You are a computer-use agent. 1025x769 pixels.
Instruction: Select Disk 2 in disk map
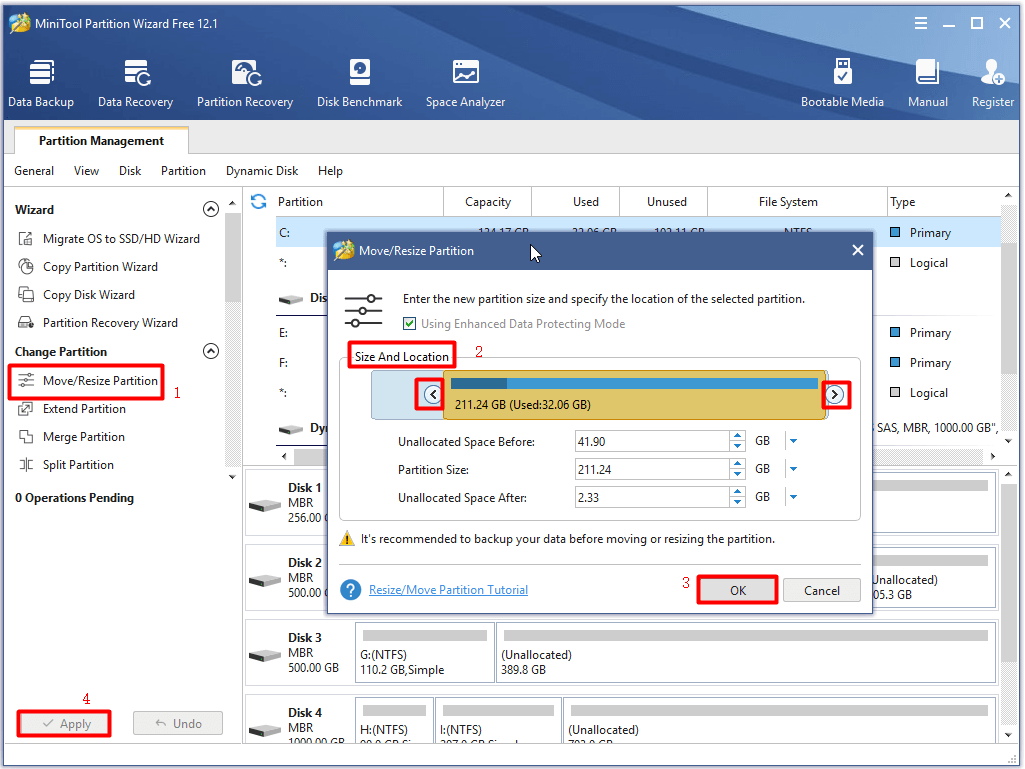coord(288,578)
